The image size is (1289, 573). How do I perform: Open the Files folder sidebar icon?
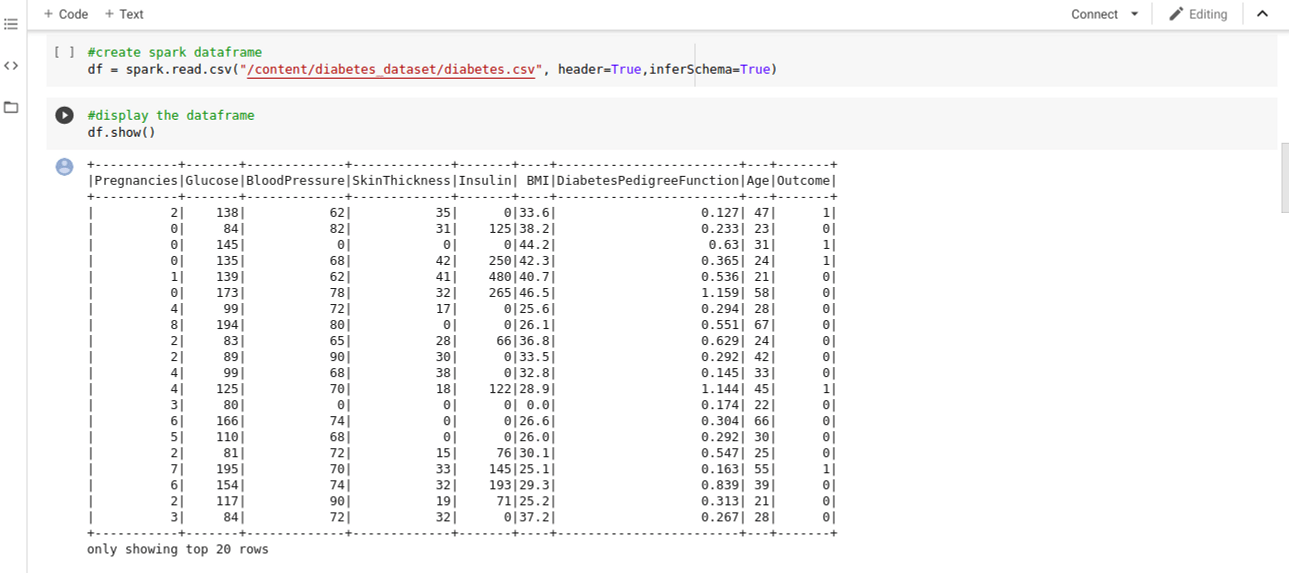11,107
